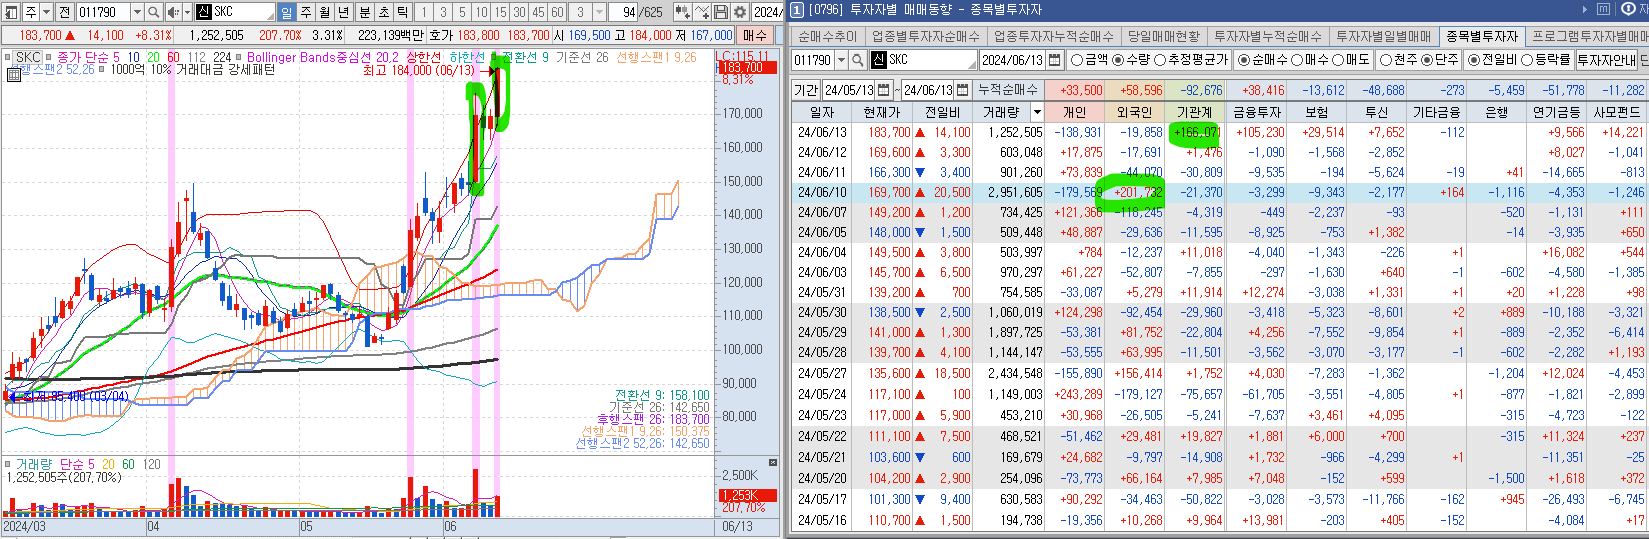Screen dimensions: 1649x539
Task: Open the 거래량 column dropdown arrow
Action: coord(1037,112)
